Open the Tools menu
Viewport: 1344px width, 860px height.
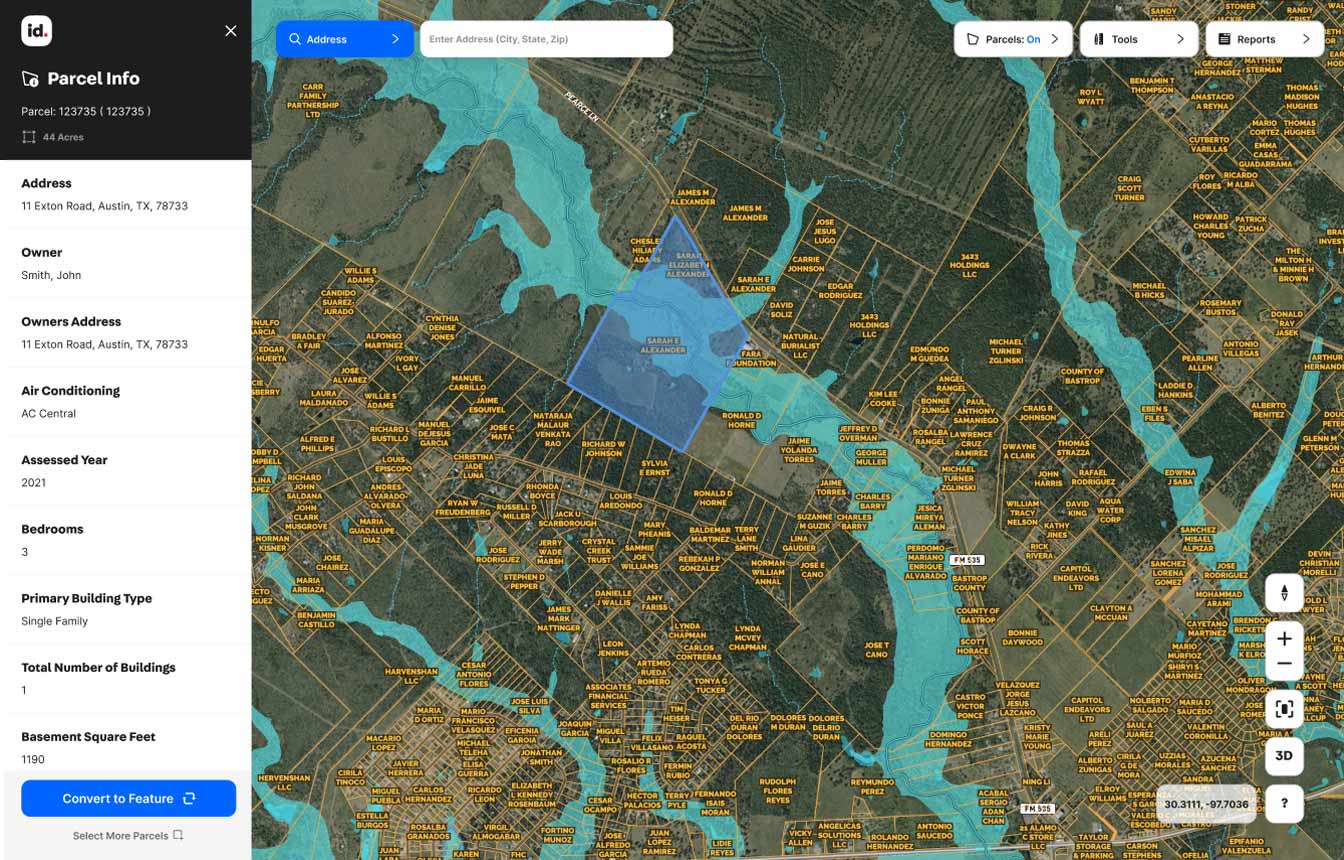1139,39
